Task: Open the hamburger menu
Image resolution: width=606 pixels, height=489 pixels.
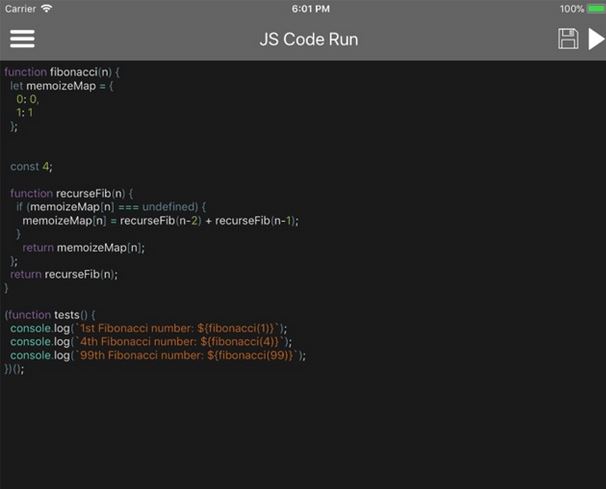Action: (22, 39)
